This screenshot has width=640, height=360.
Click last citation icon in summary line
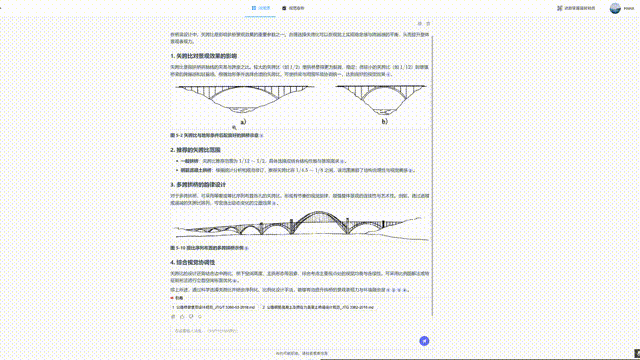coord(404,290)
